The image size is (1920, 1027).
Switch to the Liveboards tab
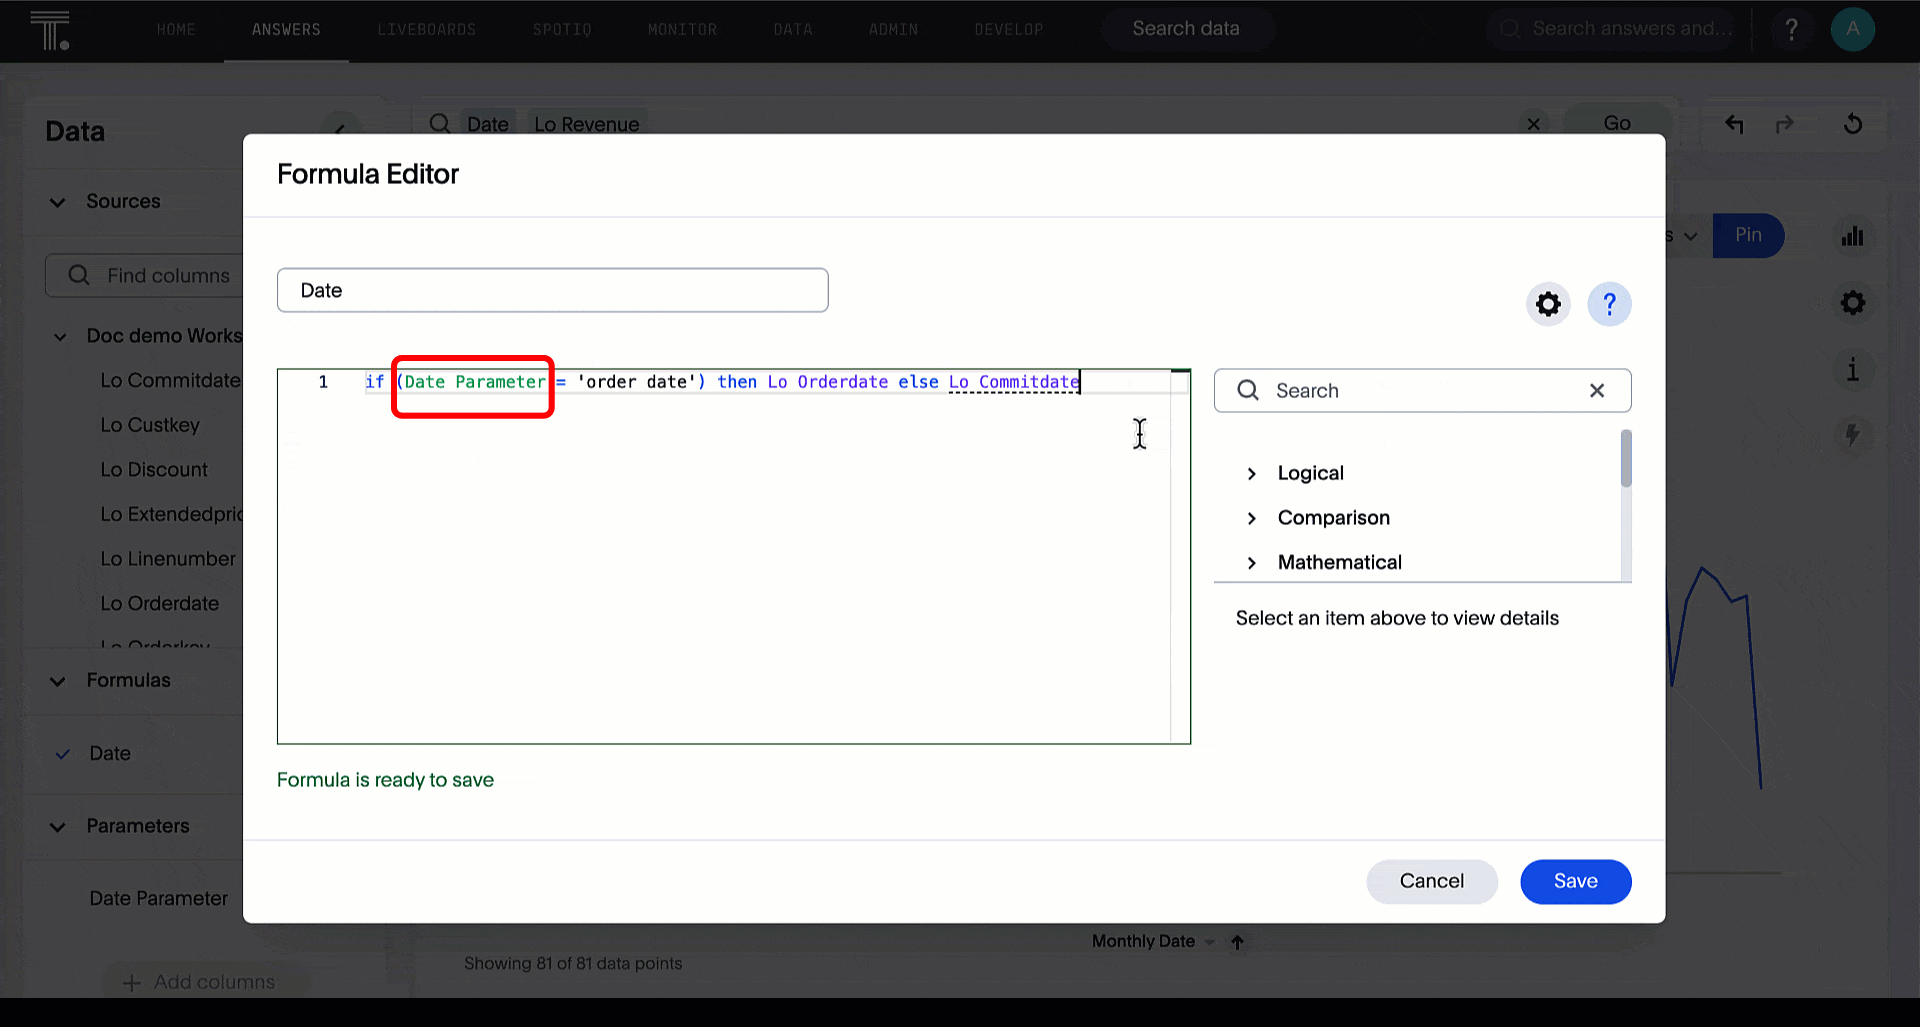[x=426, y=30]
